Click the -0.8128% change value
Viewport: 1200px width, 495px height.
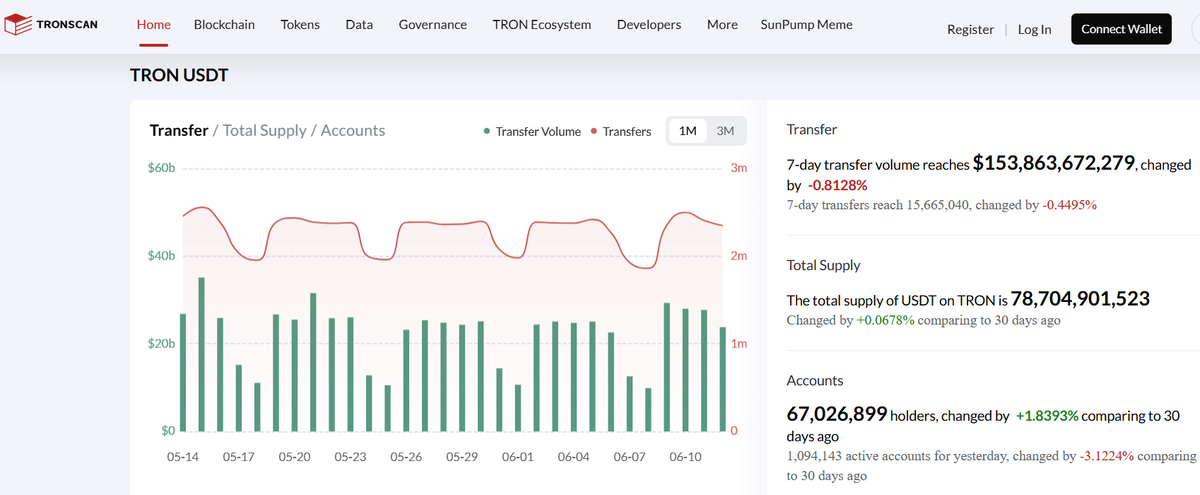coord(837,185)
